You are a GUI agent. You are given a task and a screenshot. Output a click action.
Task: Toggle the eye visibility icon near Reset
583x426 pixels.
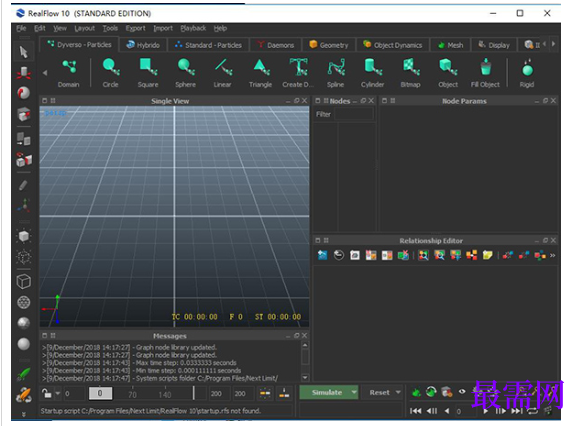(462, 391)
